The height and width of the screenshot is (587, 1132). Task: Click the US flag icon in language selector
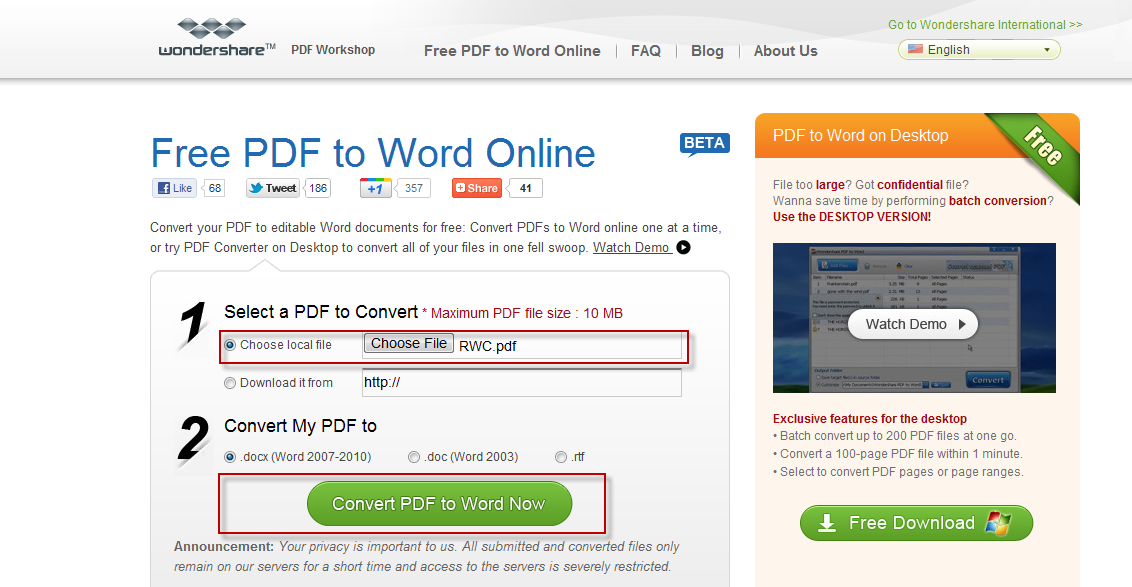click(915, 49)
